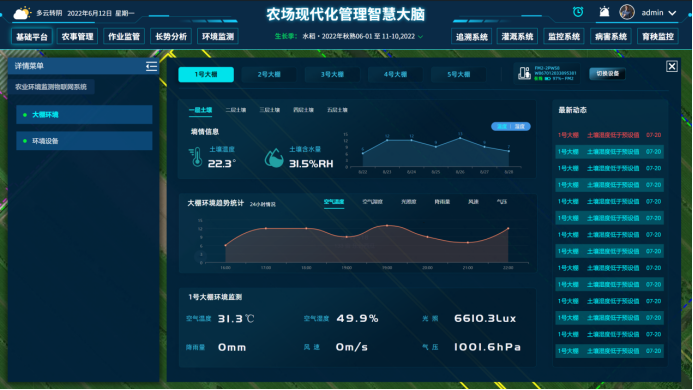Open the admin account dropdown arrow
The width and height of the screenshot is (693, 390).
(672, 13)
